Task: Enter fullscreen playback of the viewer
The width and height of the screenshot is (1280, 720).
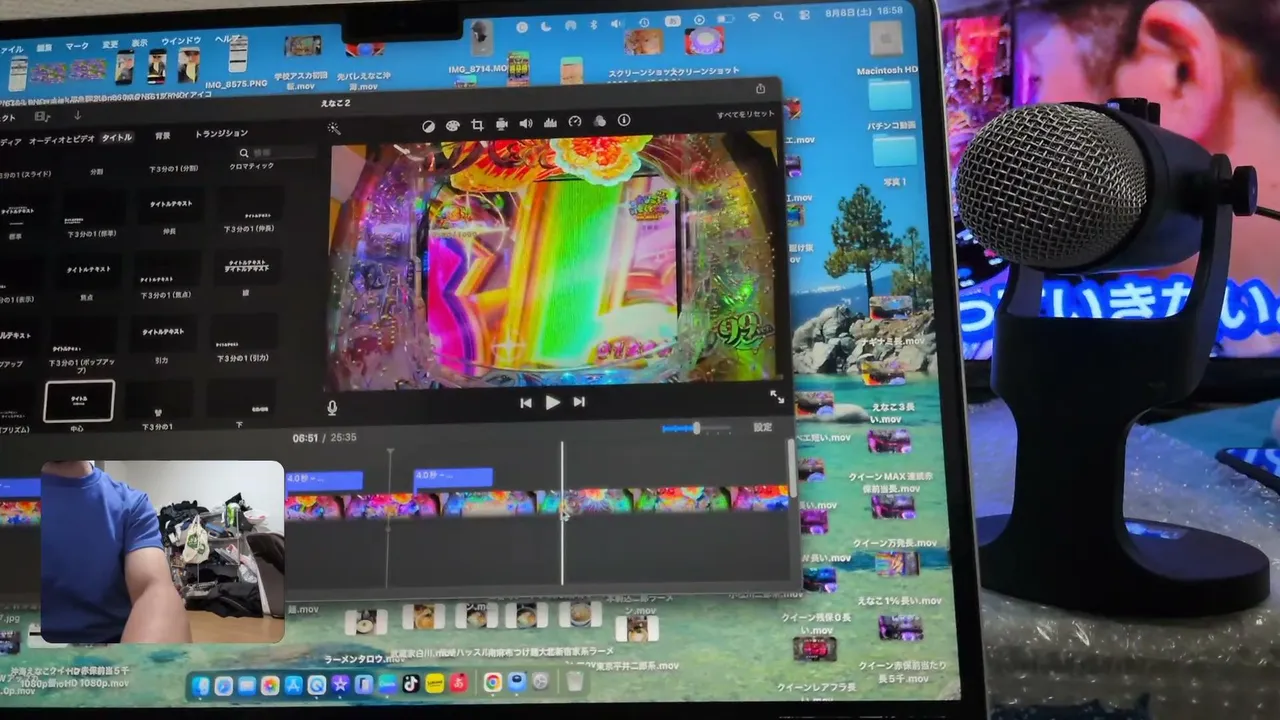Action: pyautogui.click(x=777, y=397)
